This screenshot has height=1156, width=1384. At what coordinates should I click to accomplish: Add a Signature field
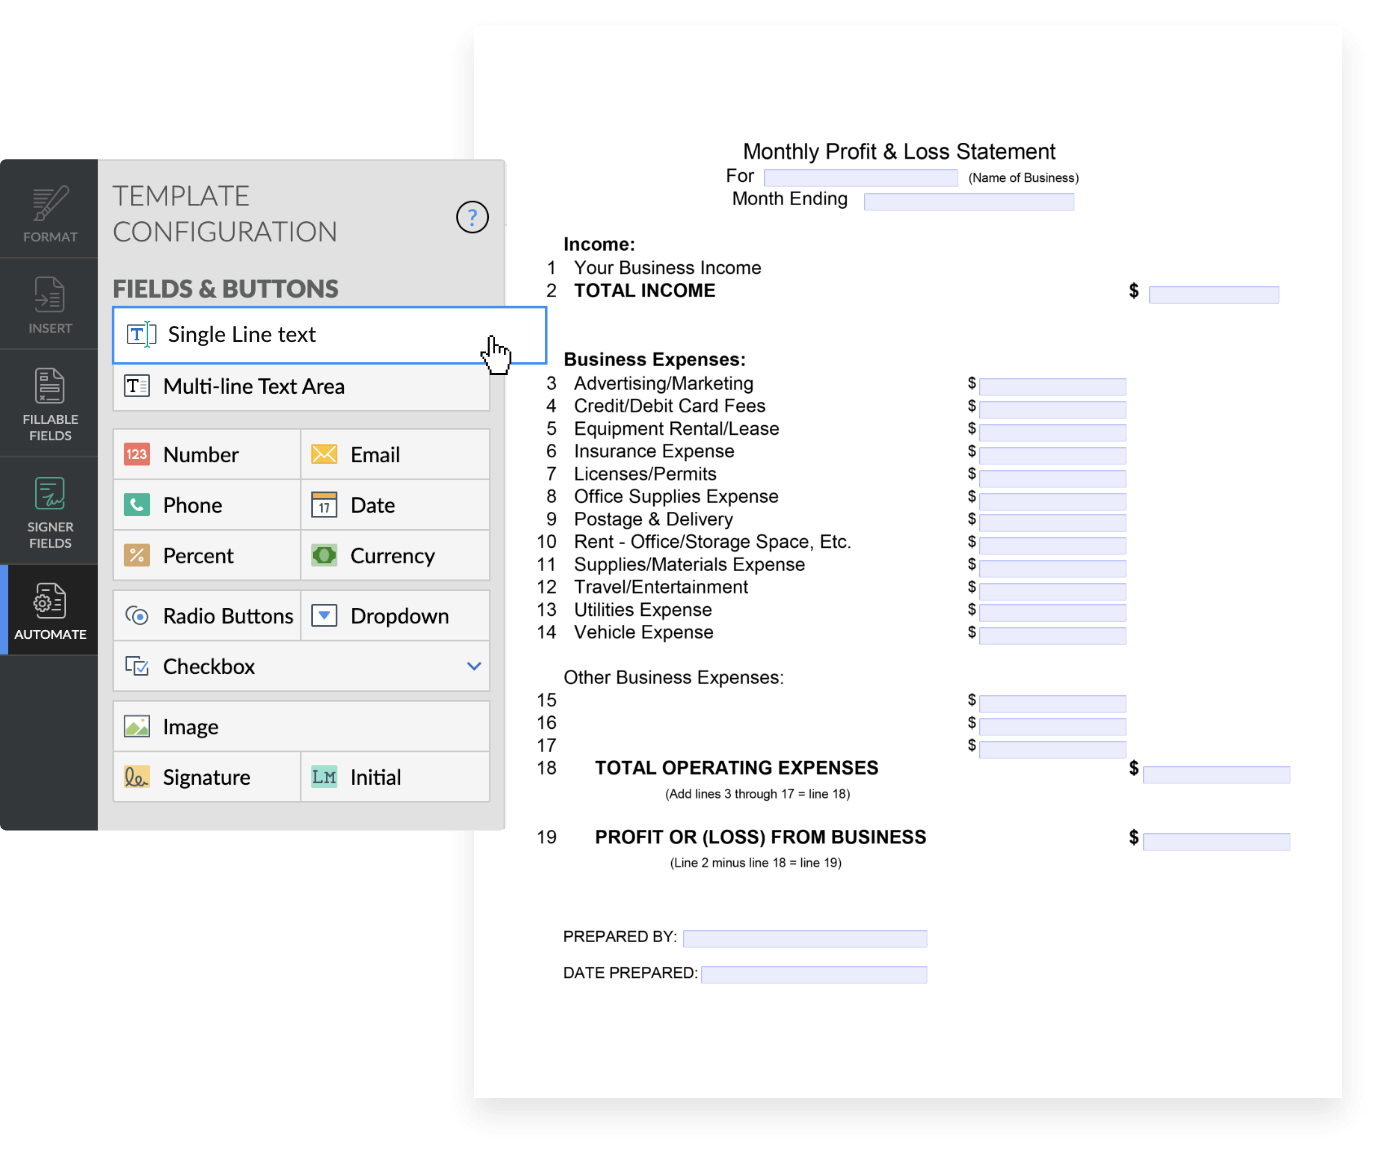click(x=206, y=778)
